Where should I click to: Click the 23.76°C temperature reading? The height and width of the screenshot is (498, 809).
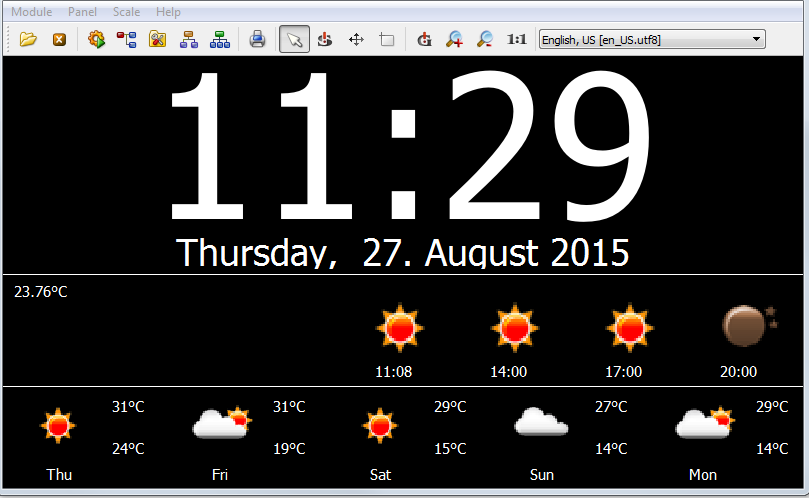(x=41, y=292)
